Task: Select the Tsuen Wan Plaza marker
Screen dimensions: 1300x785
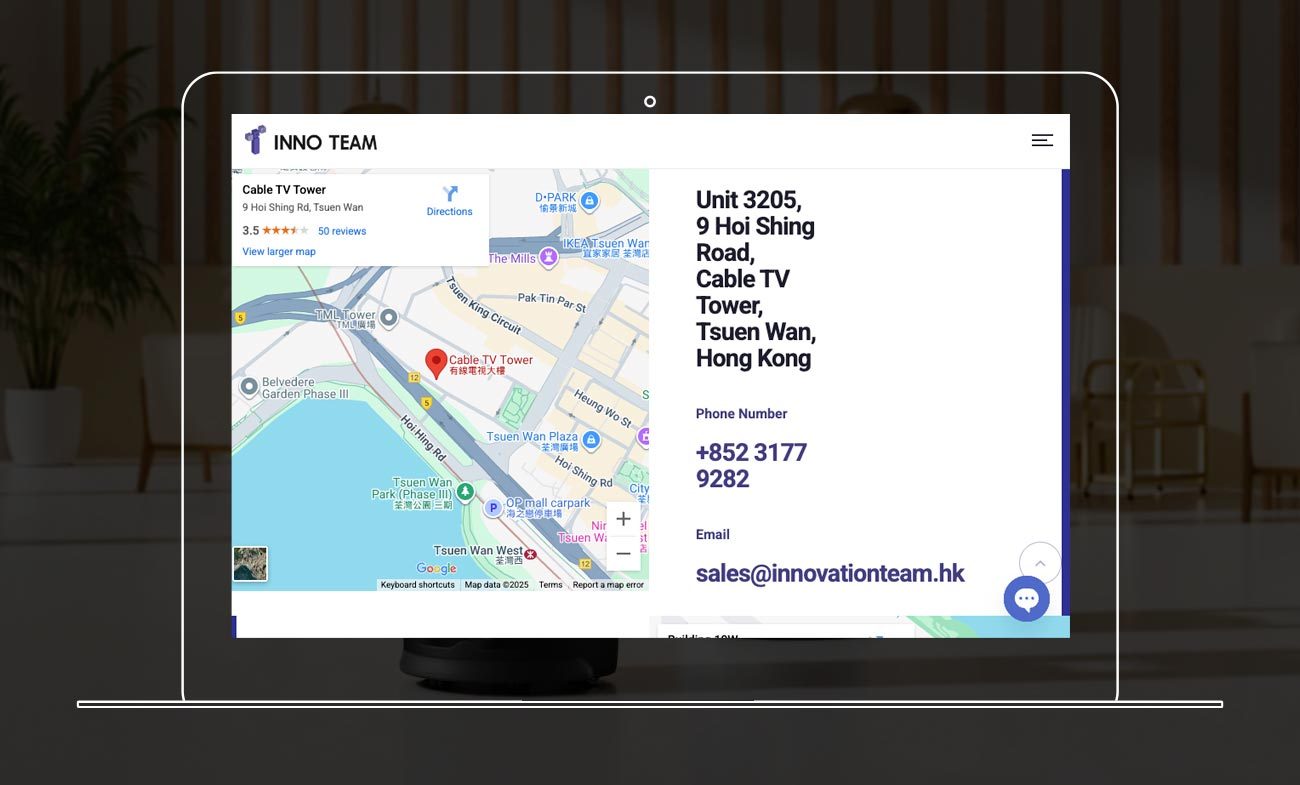Action: [x=591, y=439]
